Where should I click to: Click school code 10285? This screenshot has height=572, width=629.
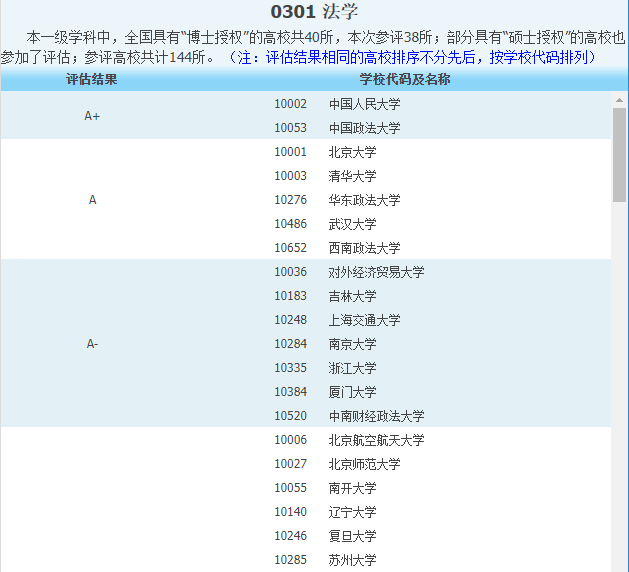pos(290,560)
